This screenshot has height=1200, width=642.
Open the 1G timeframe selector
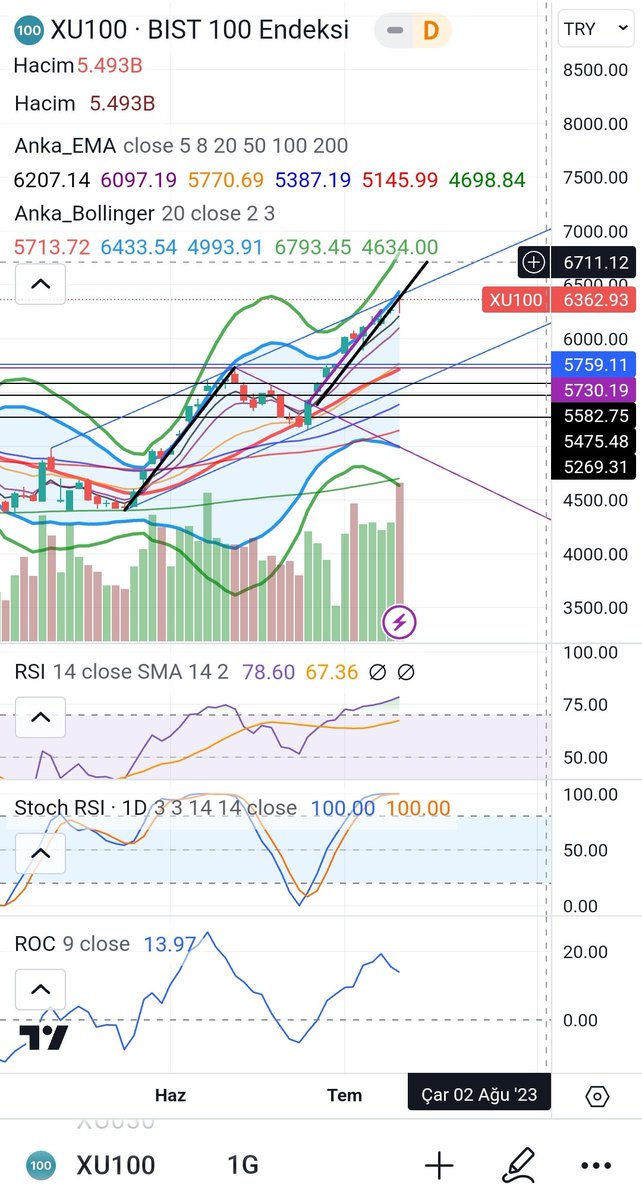243,1165
